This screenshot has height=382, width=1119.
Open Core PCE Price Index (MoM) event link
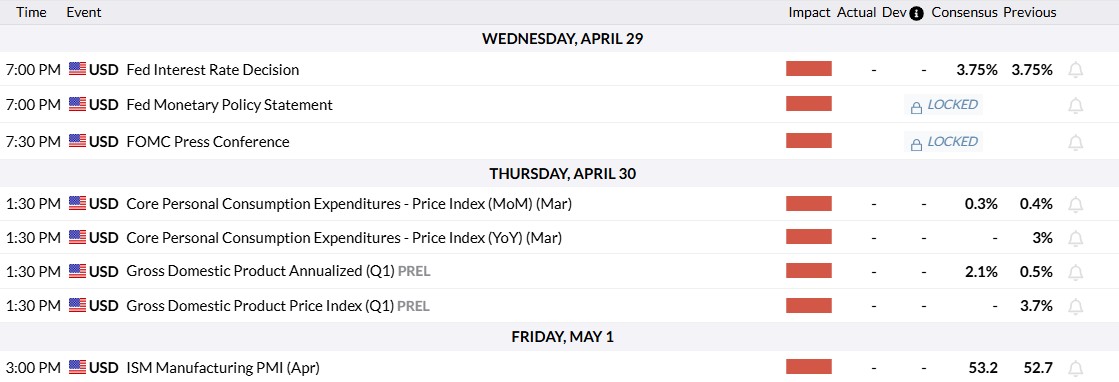tap(349, 203)
